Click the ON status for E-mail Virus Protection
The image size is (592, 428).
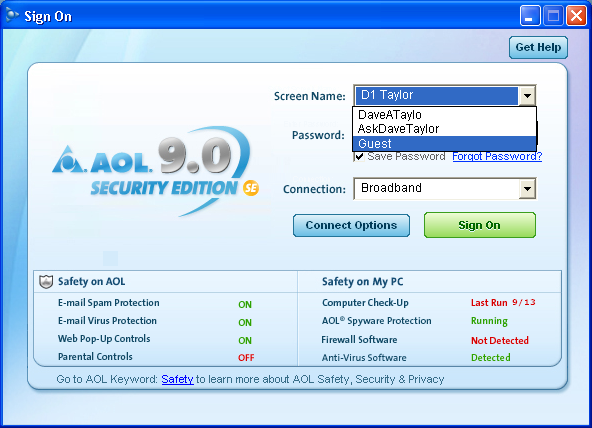[x=245, y=323]
